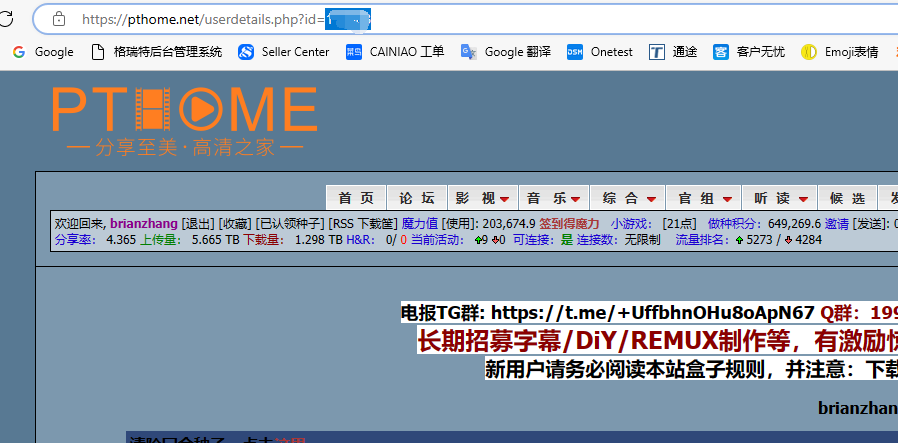Click the browser reload icon

pyautogui.click(x=6, y=19)
